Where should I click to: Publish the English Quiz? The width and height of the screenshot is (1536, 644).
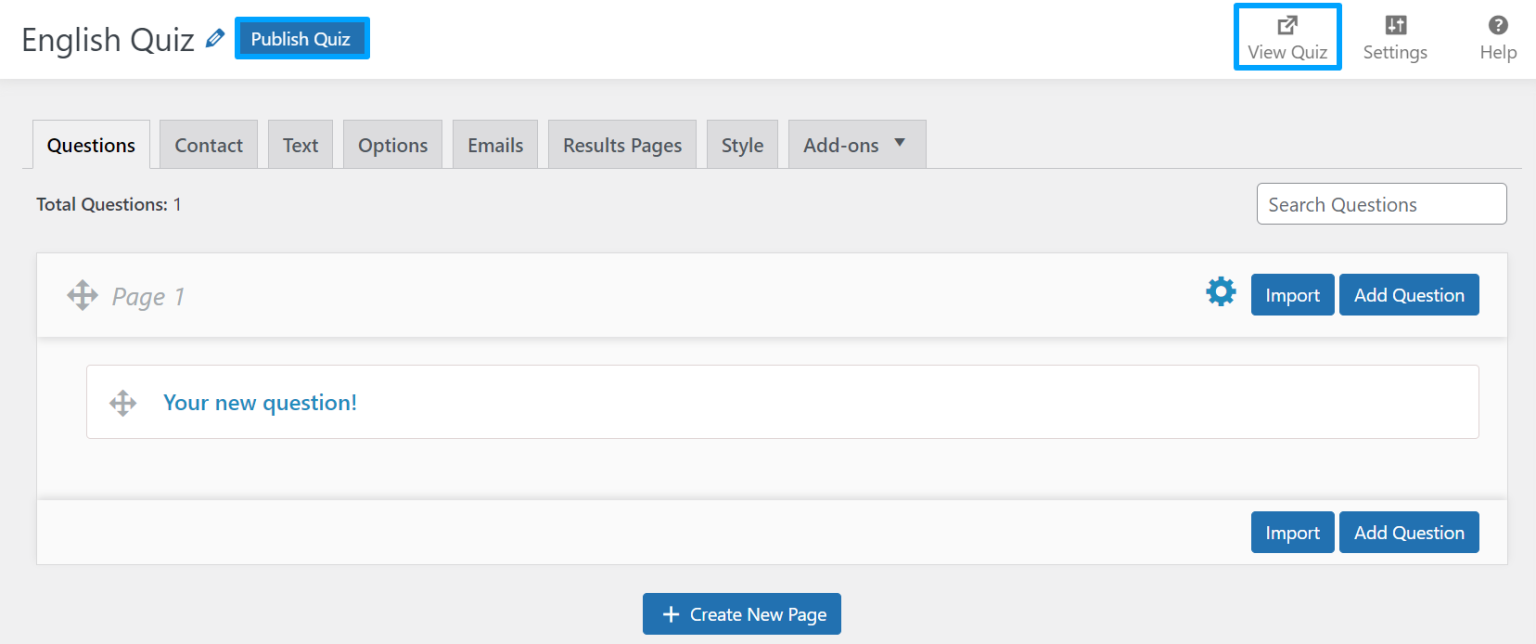(x=301, y=38)
